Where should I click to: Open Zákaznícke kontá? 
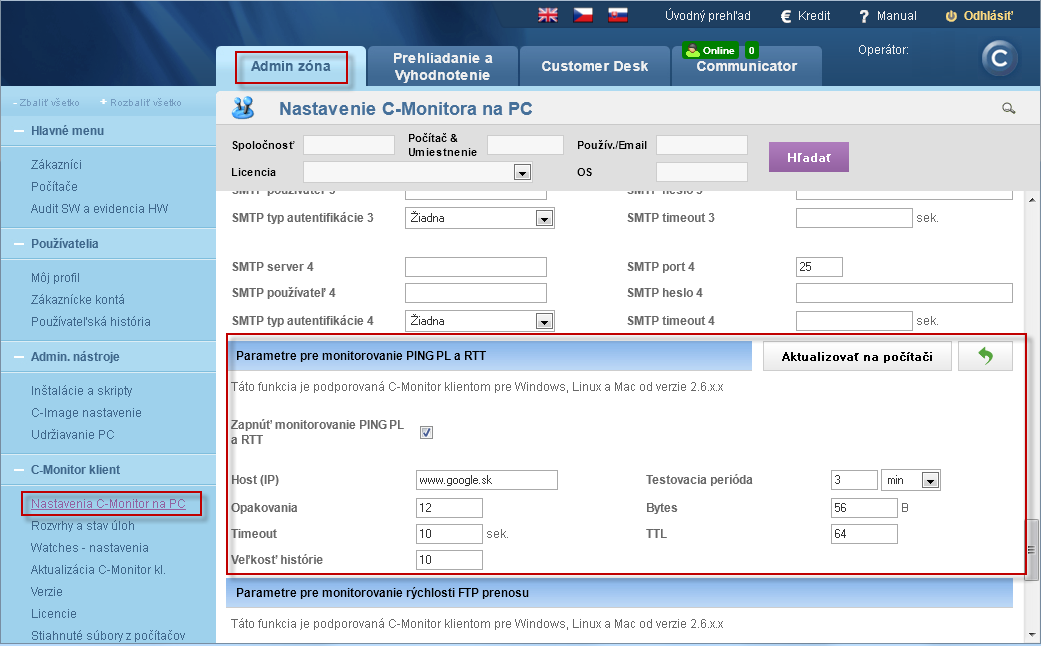[78, 299]
